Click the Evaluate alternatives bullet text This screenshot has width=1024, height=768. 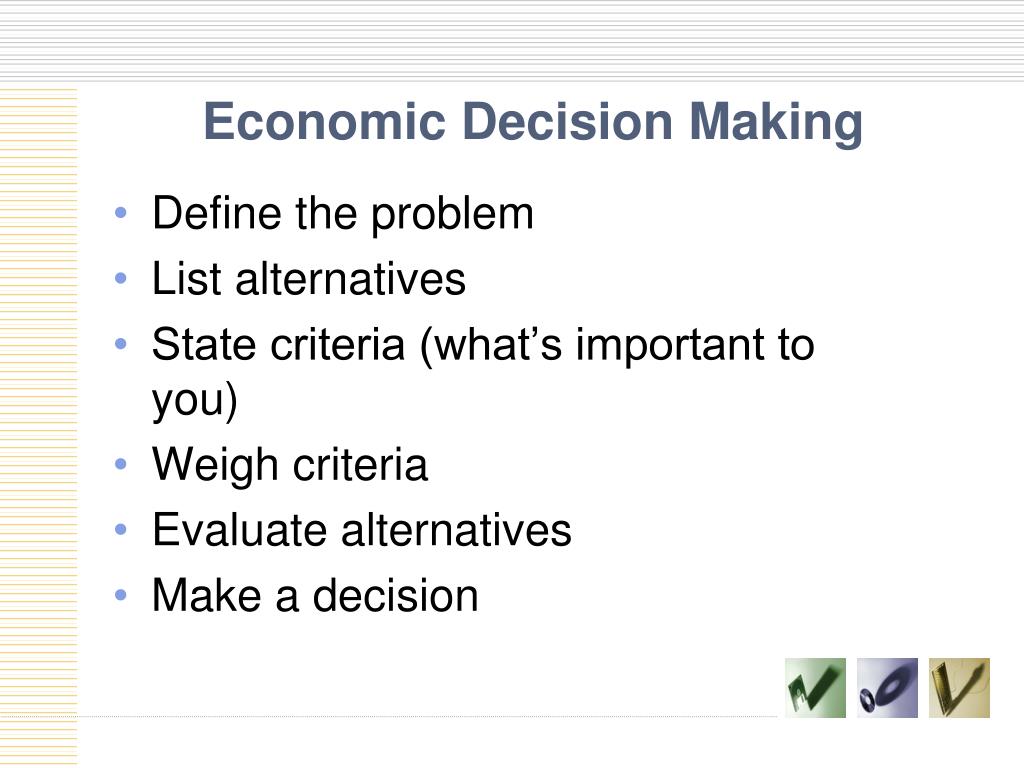point(362,530)
